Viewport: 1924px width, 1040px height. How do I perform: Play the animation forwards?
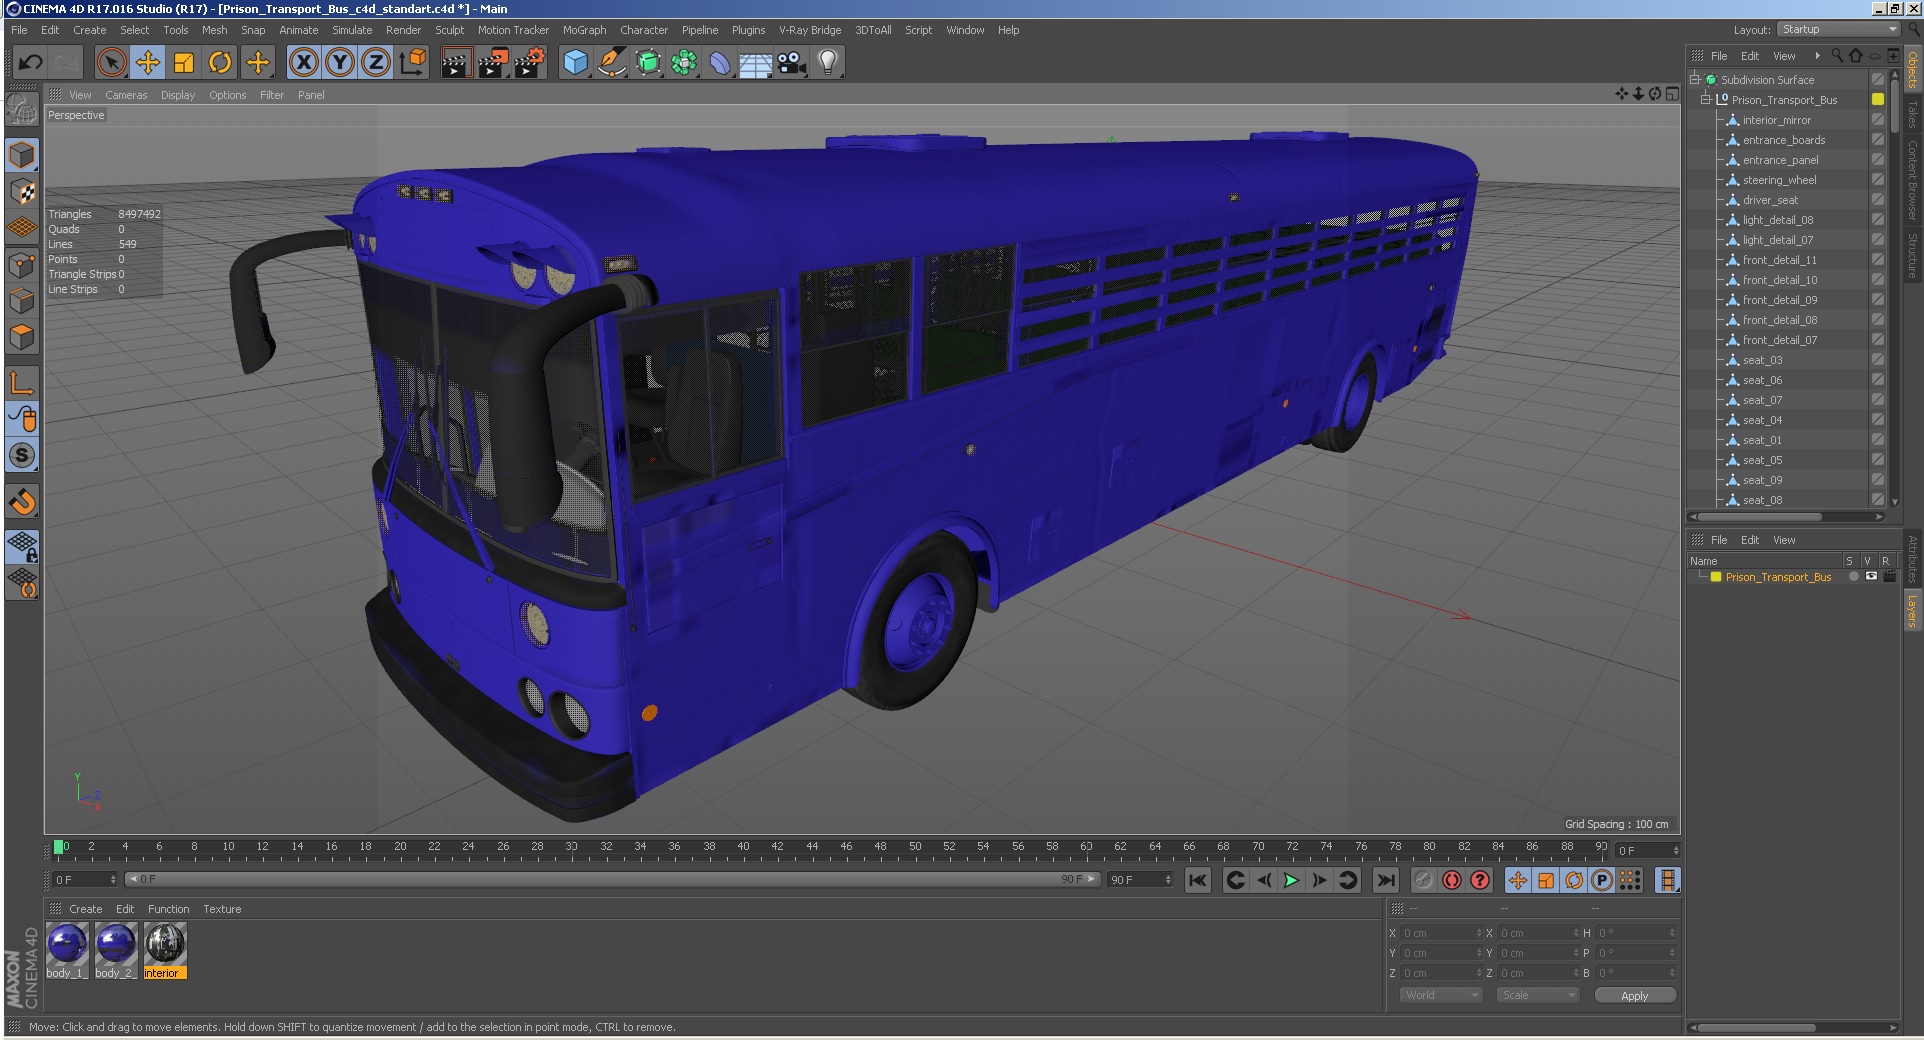pyautogui.click(x=1291, y=880)
